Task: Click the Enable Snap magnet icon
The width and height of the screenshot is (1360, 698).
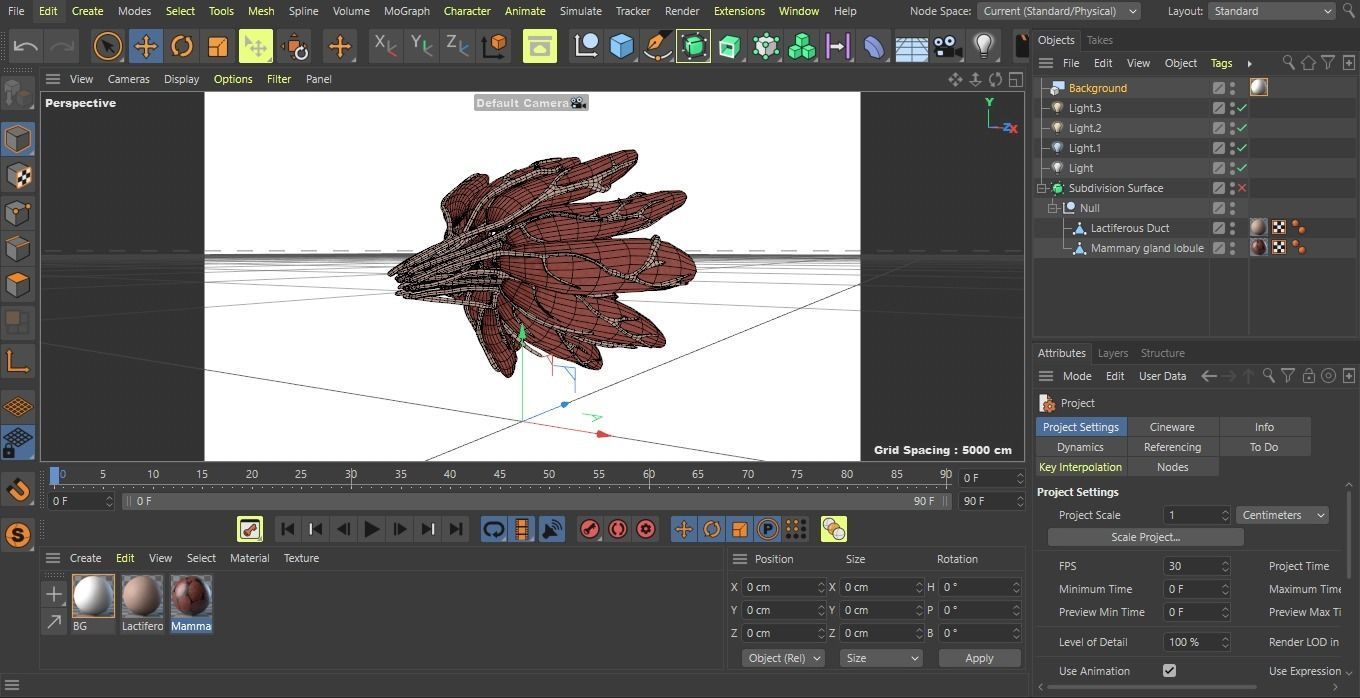Action: 18,491
